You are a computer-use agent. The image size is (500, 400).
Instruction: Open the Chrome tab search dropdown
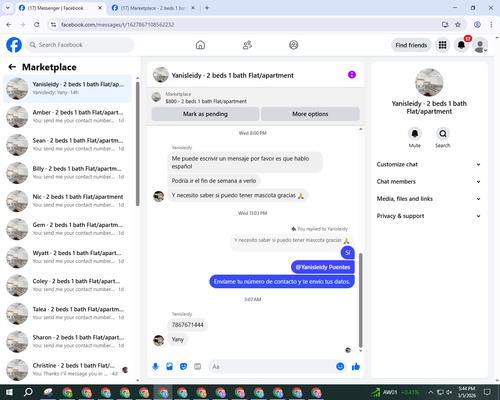tap(8, 8)
